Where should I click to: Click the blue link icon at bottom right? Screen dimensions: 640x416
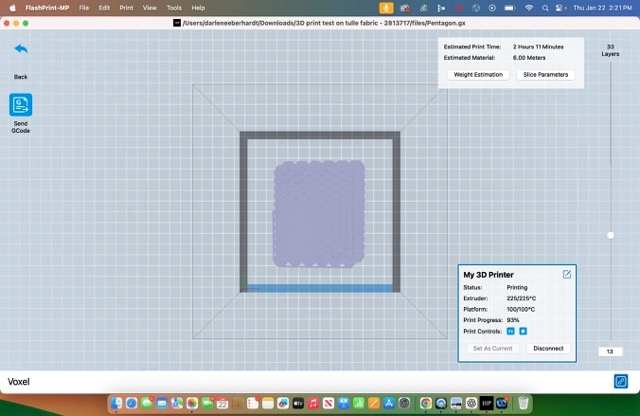tap(620, 381)
